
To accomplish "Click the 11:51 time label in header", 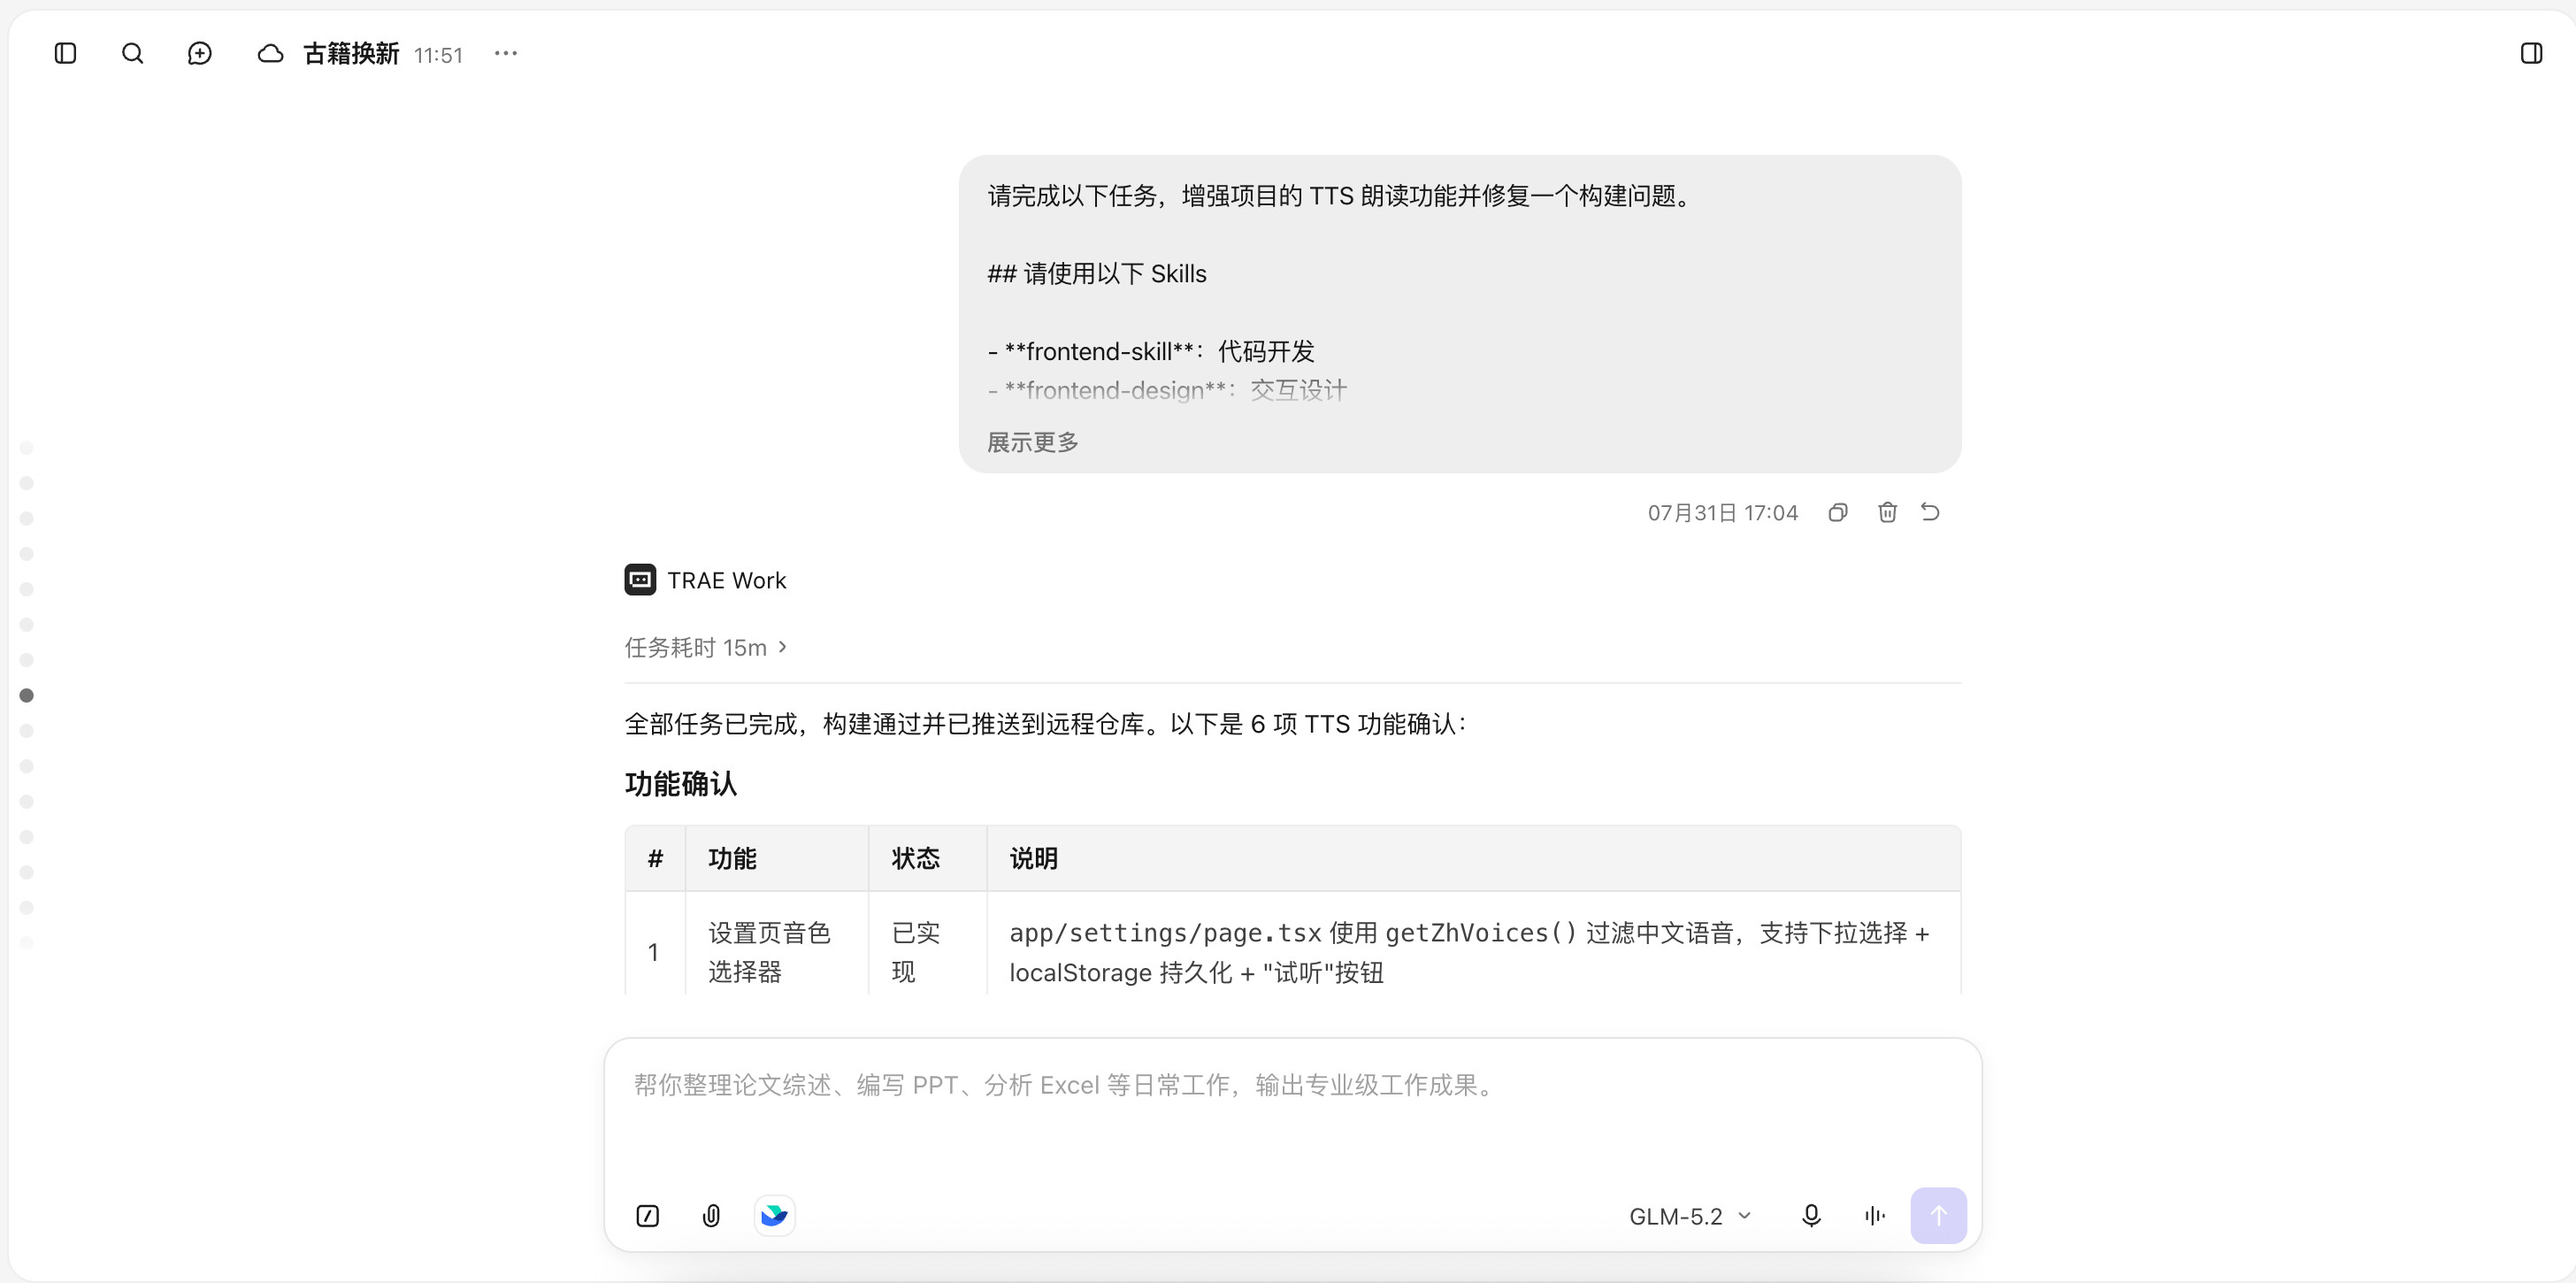I will [x=438, y=55].
